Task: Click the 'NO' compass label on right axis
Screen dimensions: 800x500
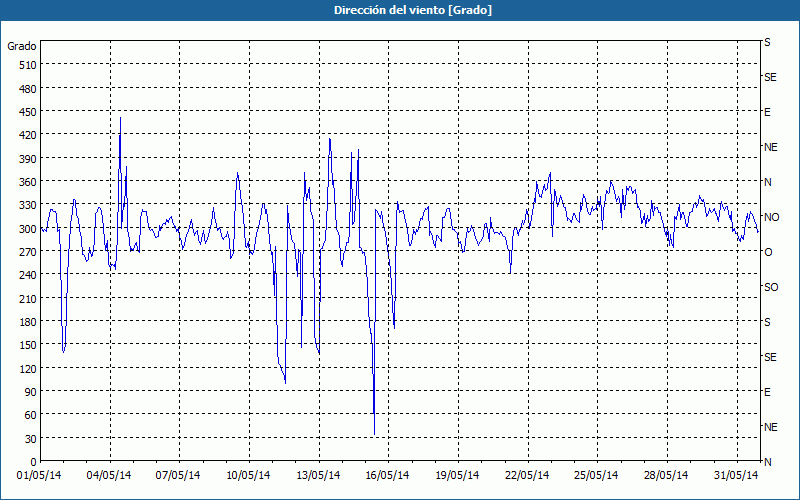Action: coord(772,217)
